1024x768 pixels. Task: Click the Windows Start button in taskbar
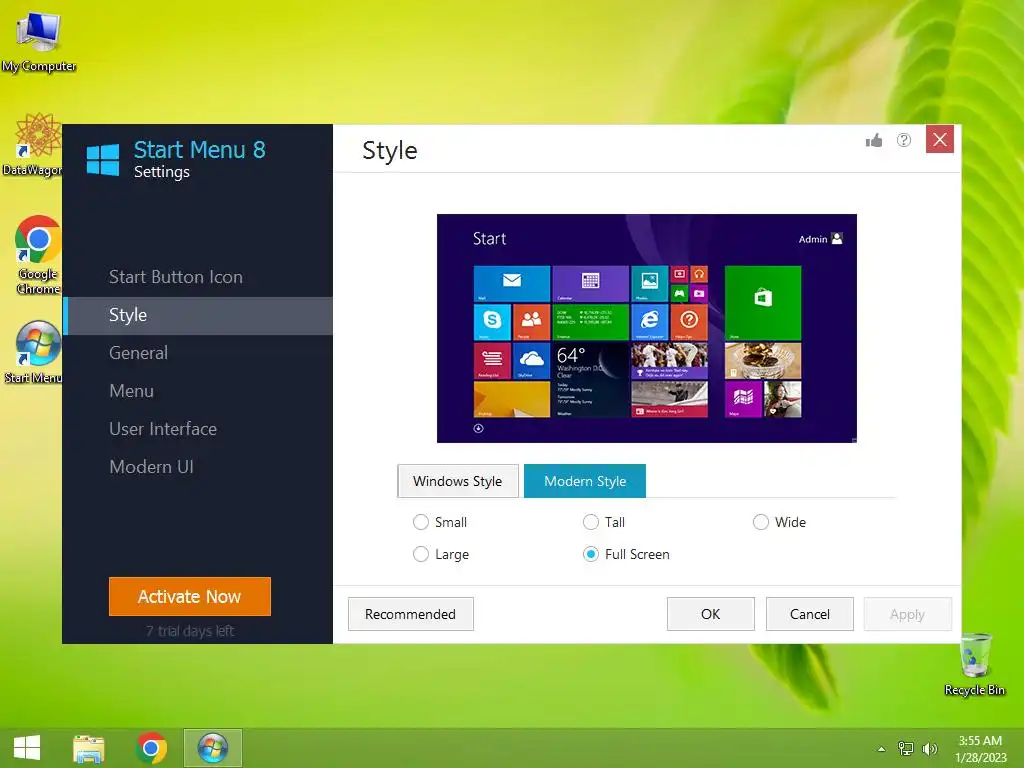27,748
